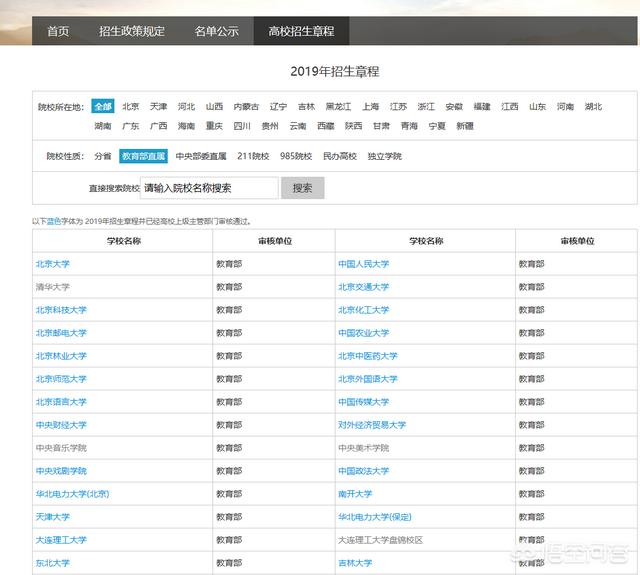Select 山东 location filter
The image size is (640, 575).
point(537,107)
